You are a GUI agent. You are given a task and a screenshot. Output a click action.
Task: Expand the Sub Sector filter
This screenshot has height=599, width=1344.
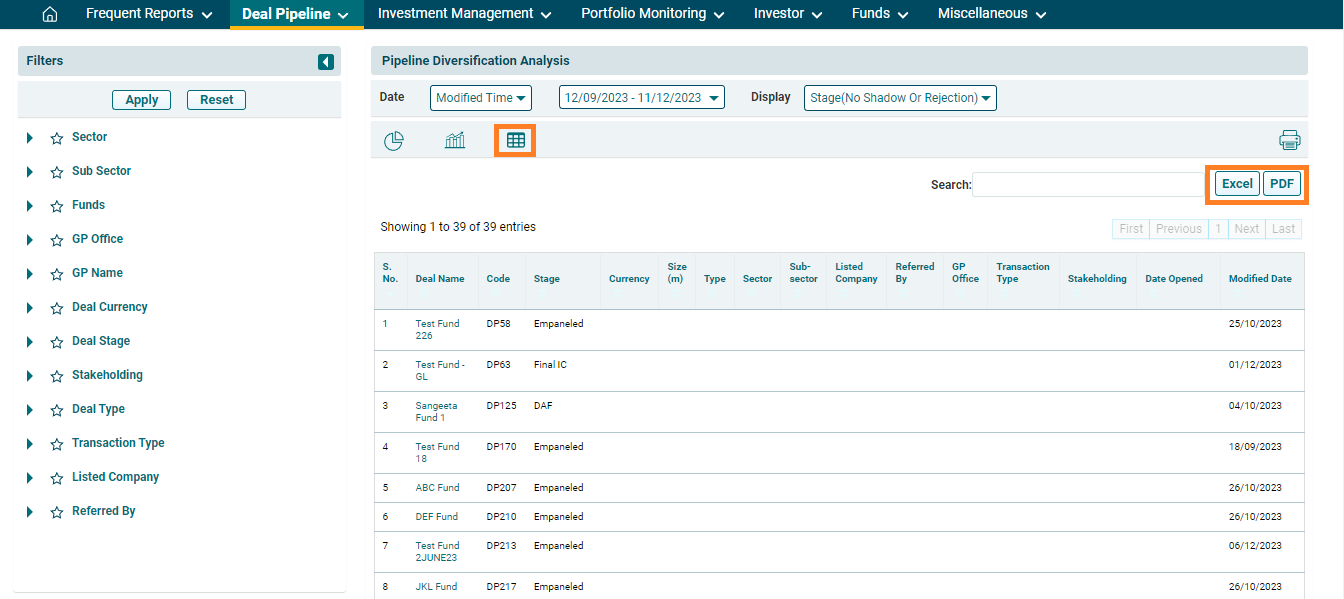30,172
